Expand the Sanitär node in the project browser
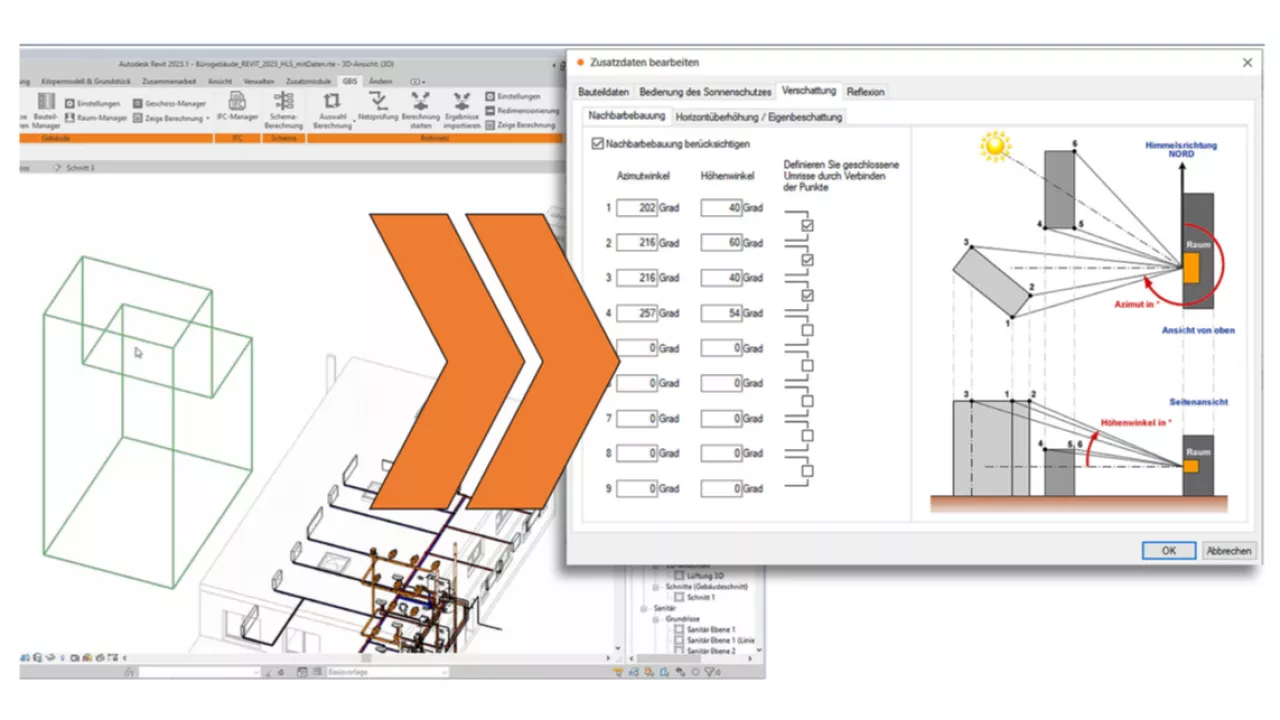This screenshot has height=720, width=1280. tap(644, 609)
